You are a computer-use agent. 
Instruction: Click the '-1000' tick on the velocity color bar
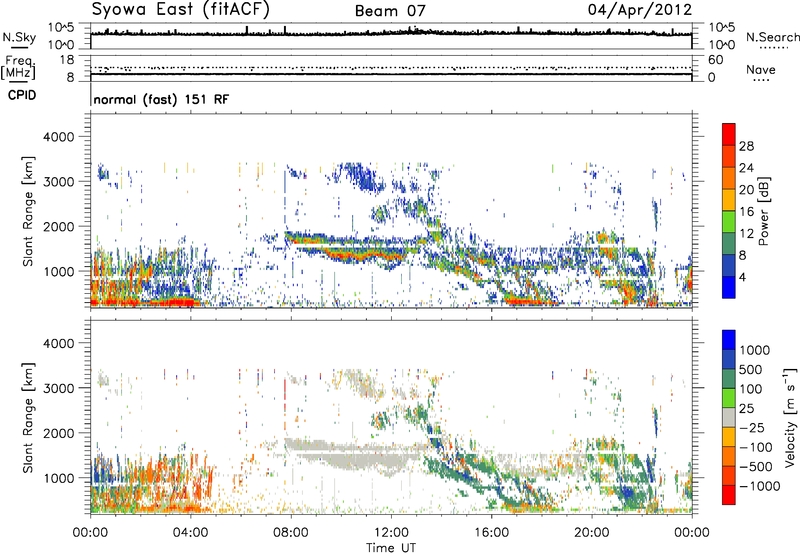759,486
